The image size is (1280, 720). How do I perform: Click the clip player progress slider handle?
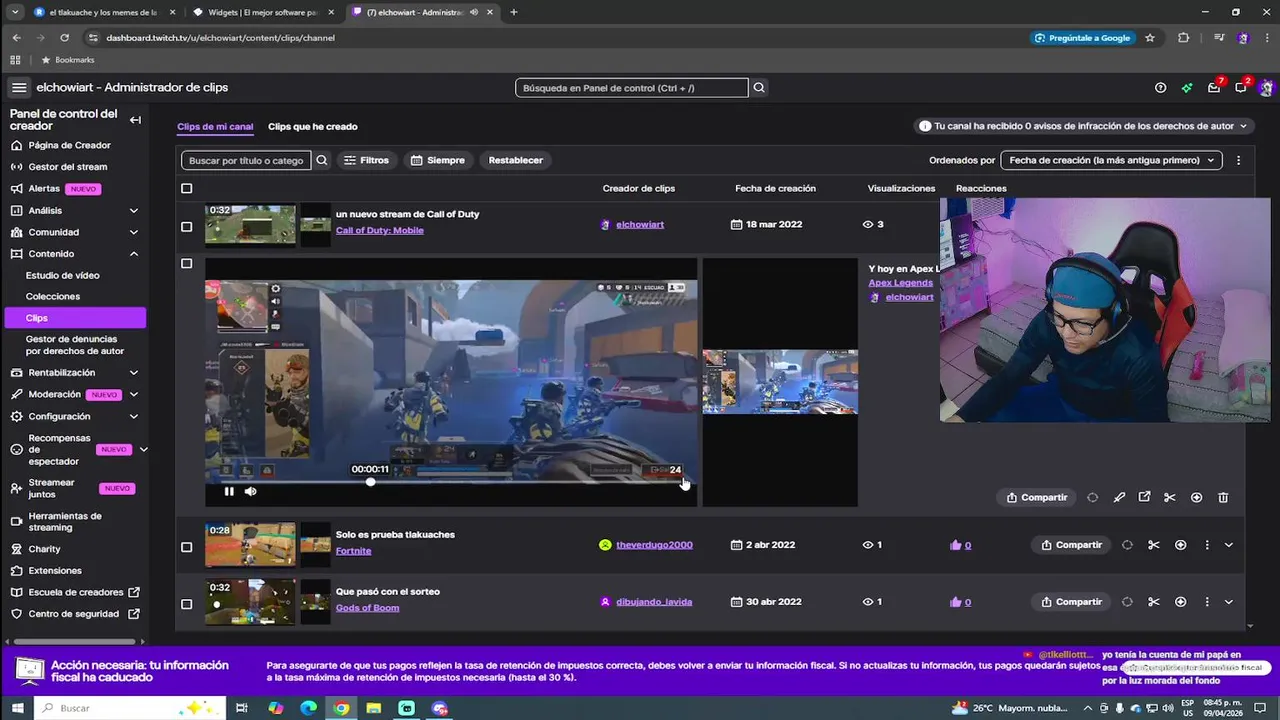click(x=370, y=482)
